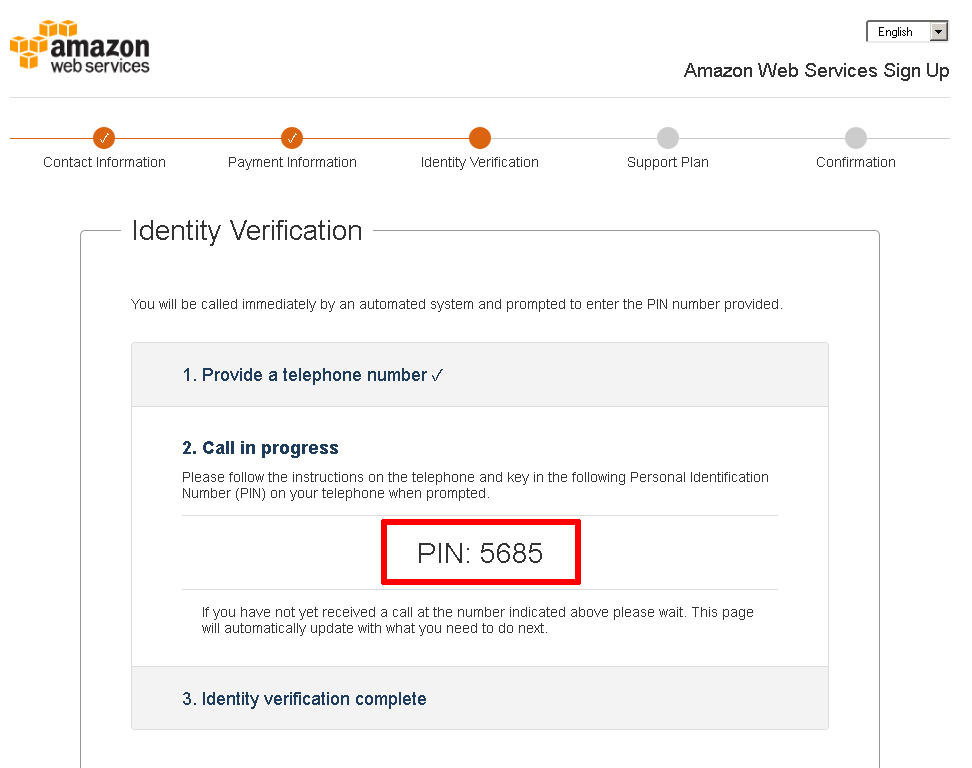Click the gray Support Plan step circle
972x768 pixels.
coord(668,138)
